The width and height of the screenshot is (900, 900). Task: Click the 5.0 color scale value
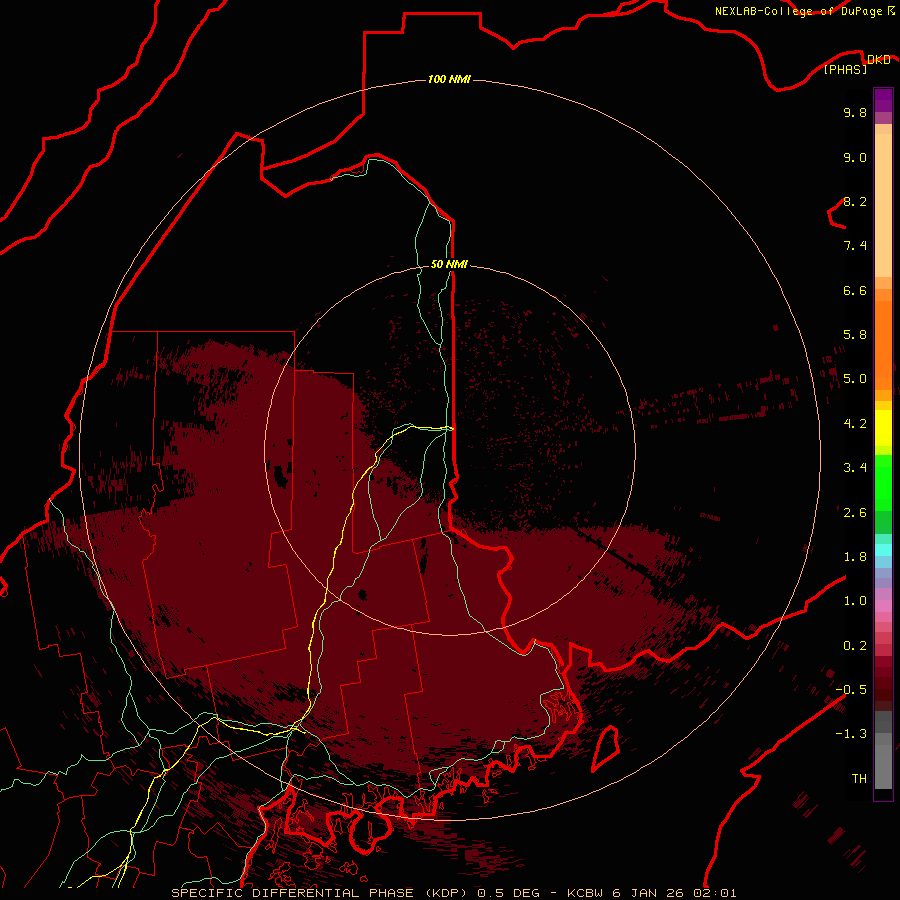click(x=855, y=379)
